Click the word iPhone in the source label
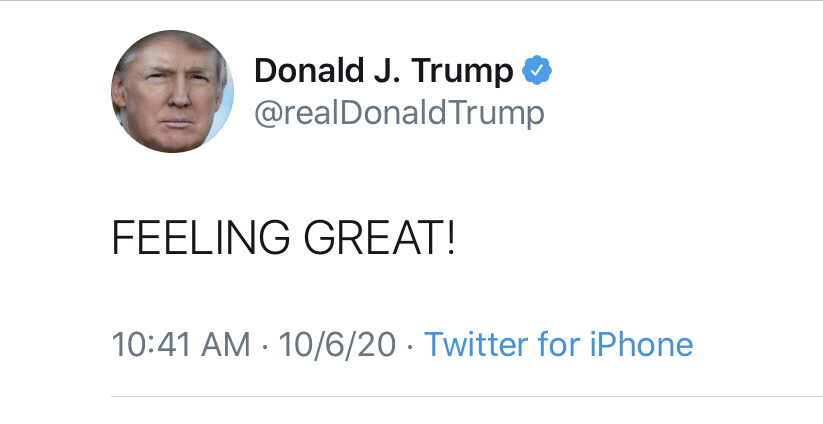The height and width of the screenshot is (424, 823). tap(643, 345)
